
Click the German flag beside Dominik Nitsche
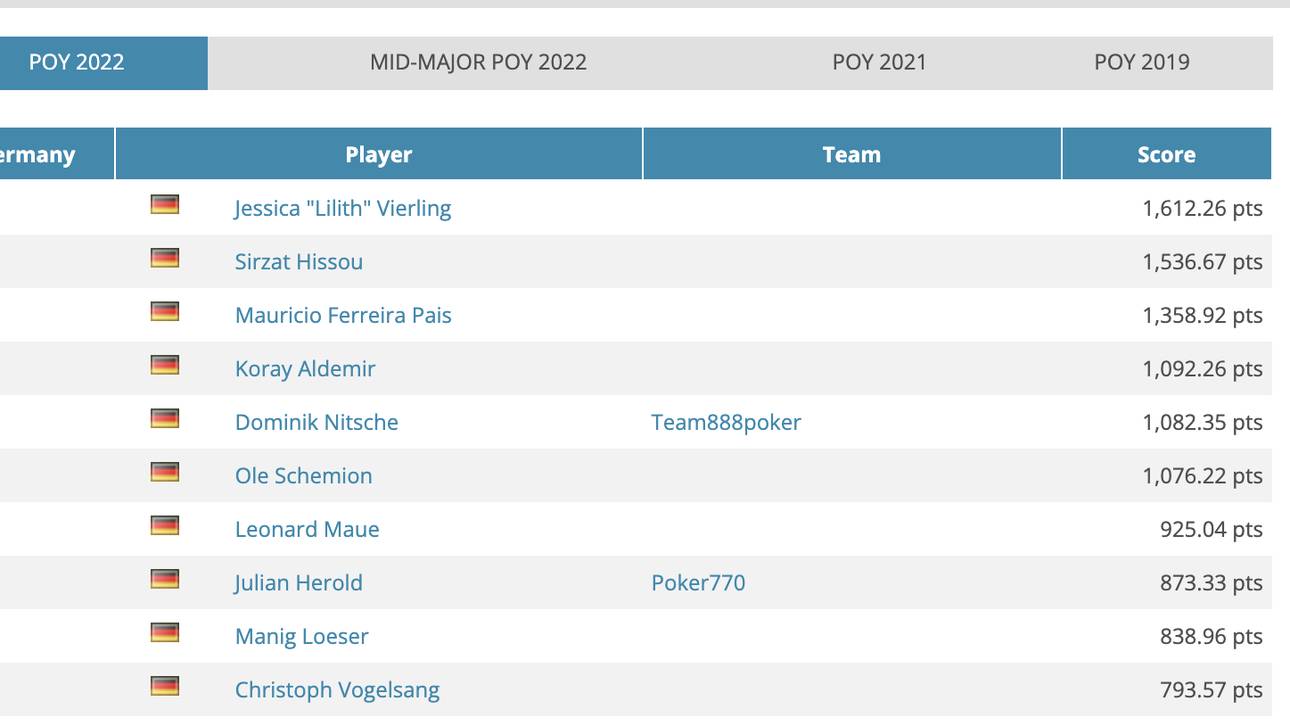click(x=164, y=418)
